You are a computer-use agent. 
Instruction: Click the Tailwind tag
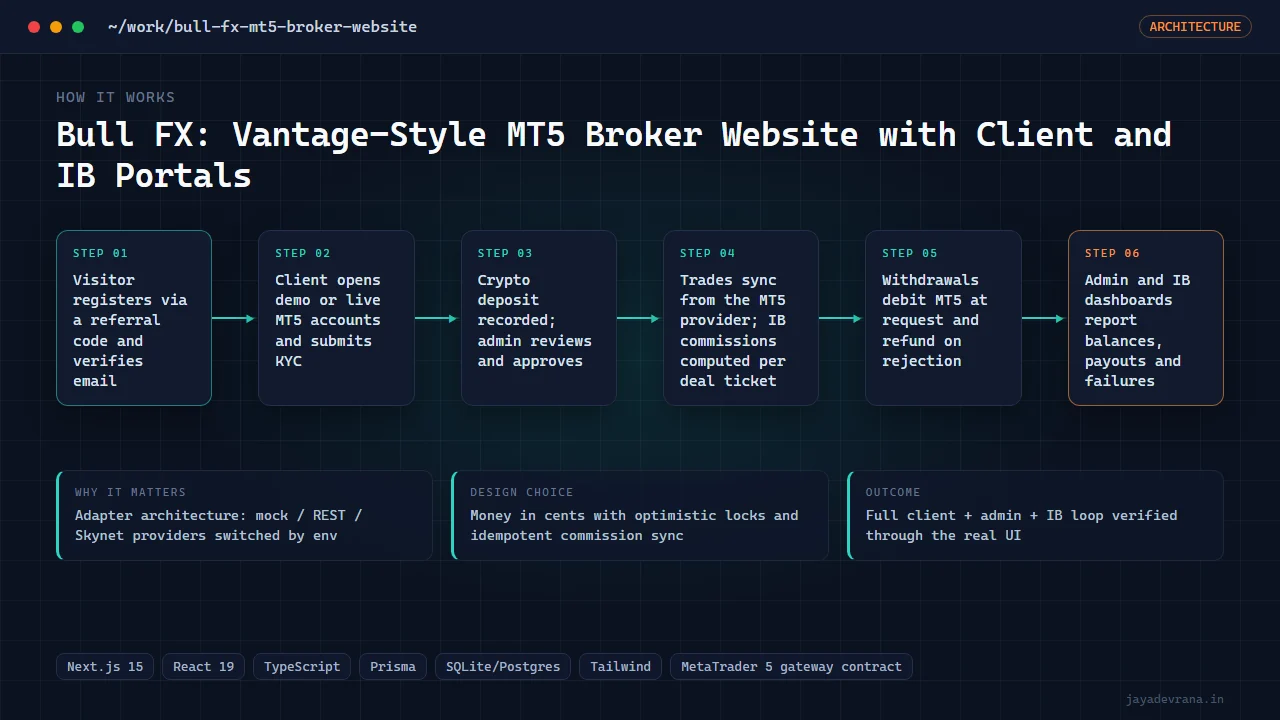[x=620, y=667]
